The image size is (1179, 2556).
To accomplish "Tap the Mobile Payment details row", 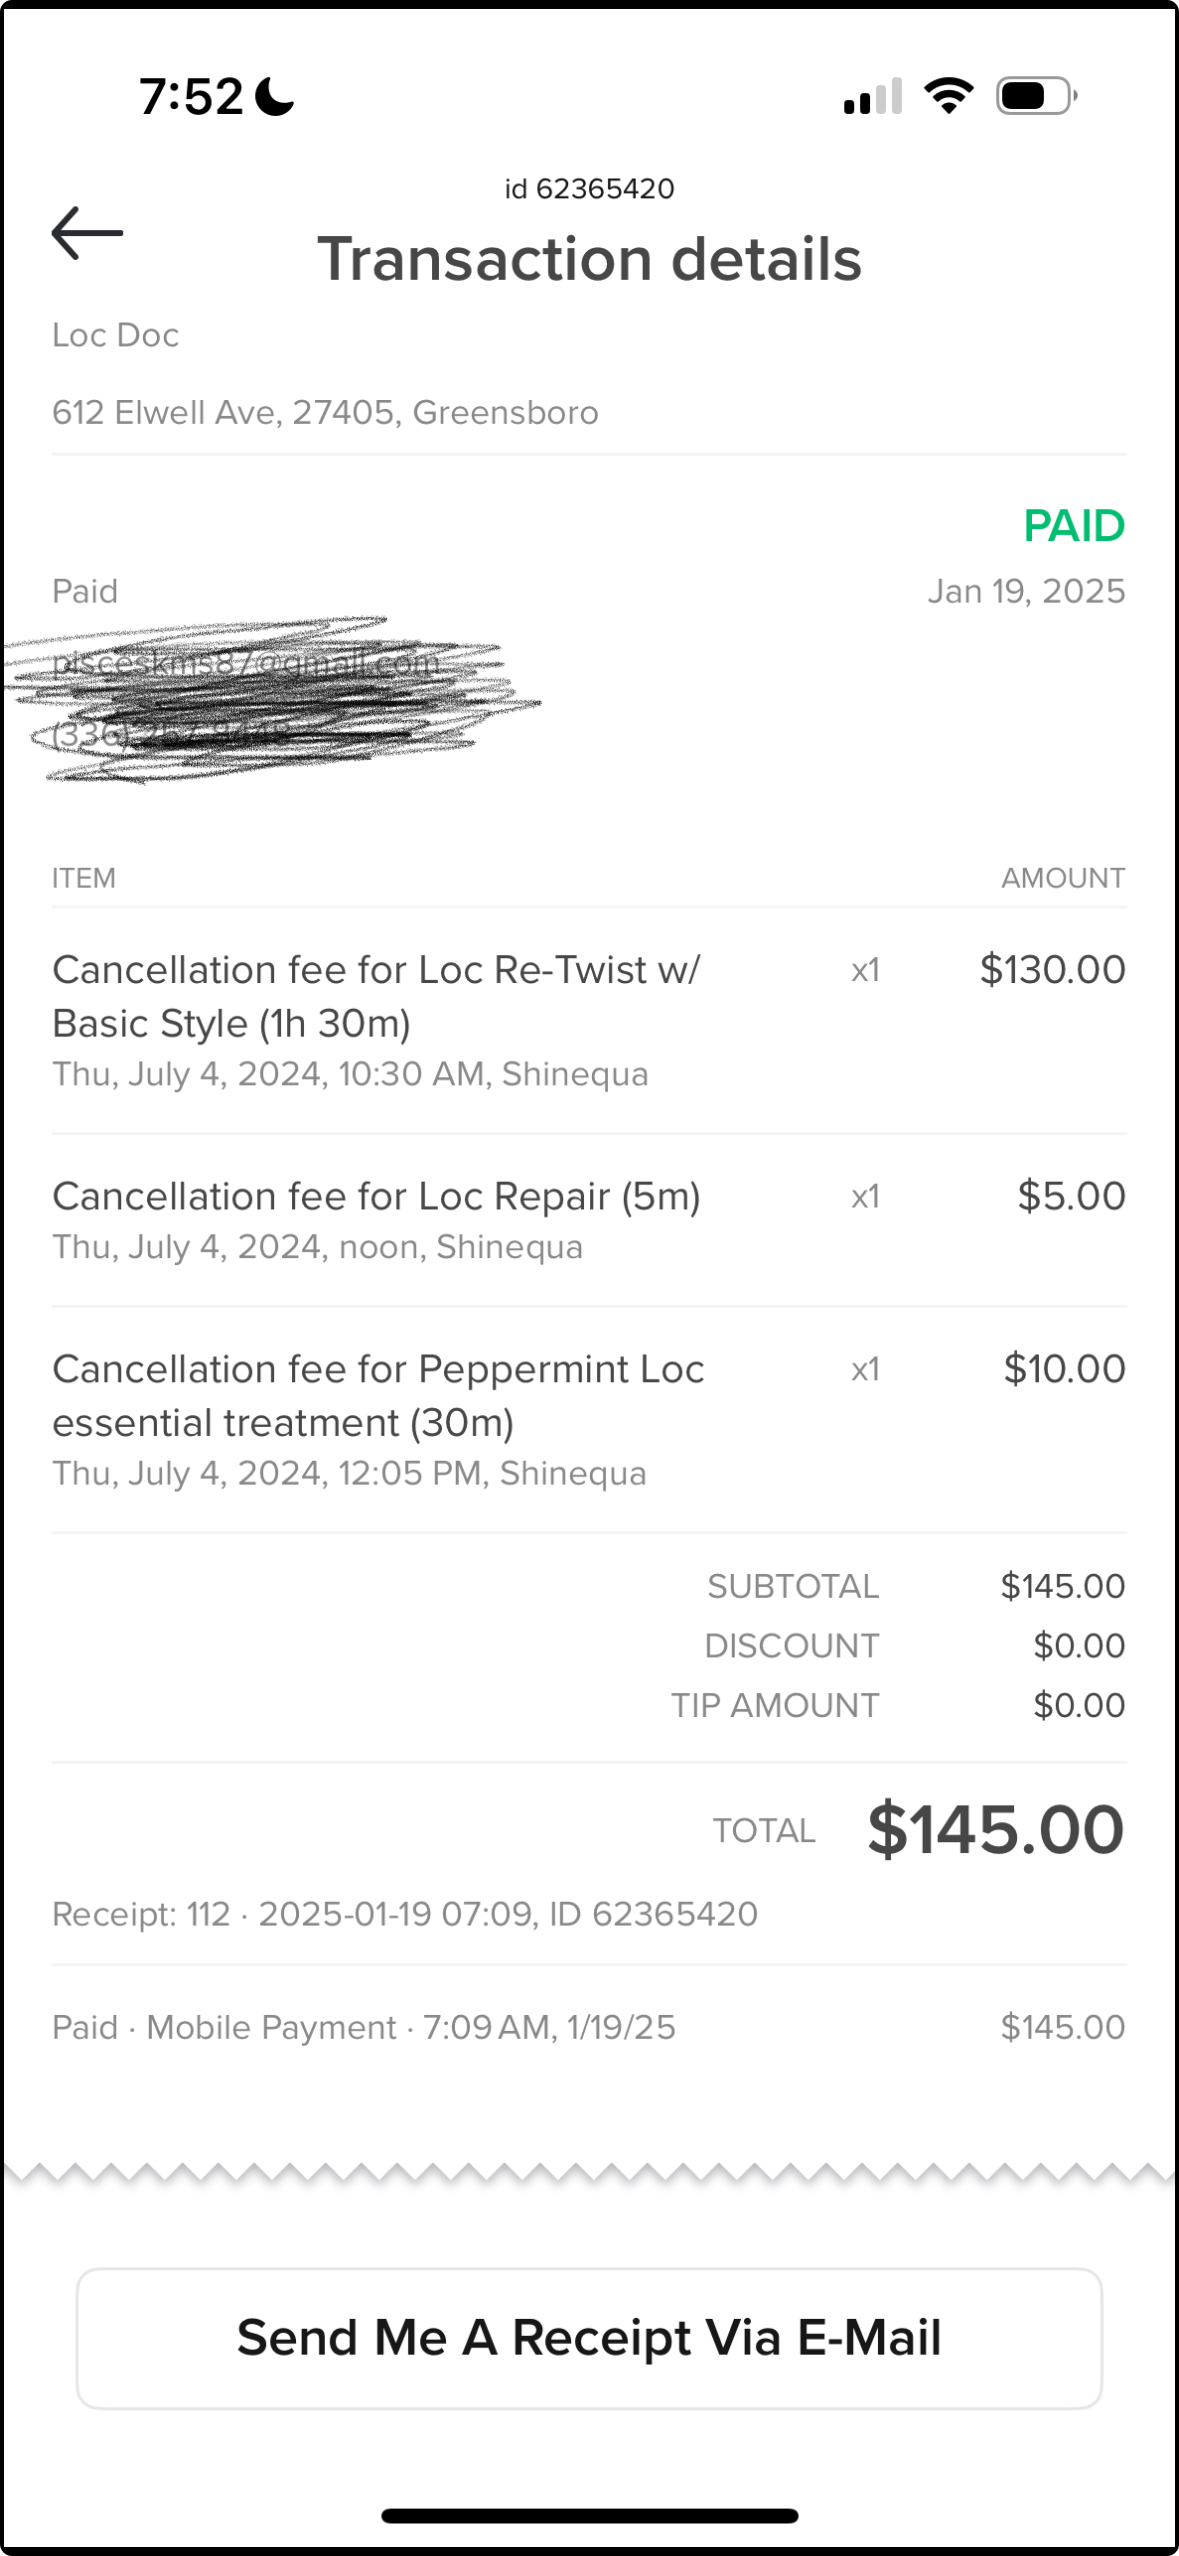I will point(364,2027).
